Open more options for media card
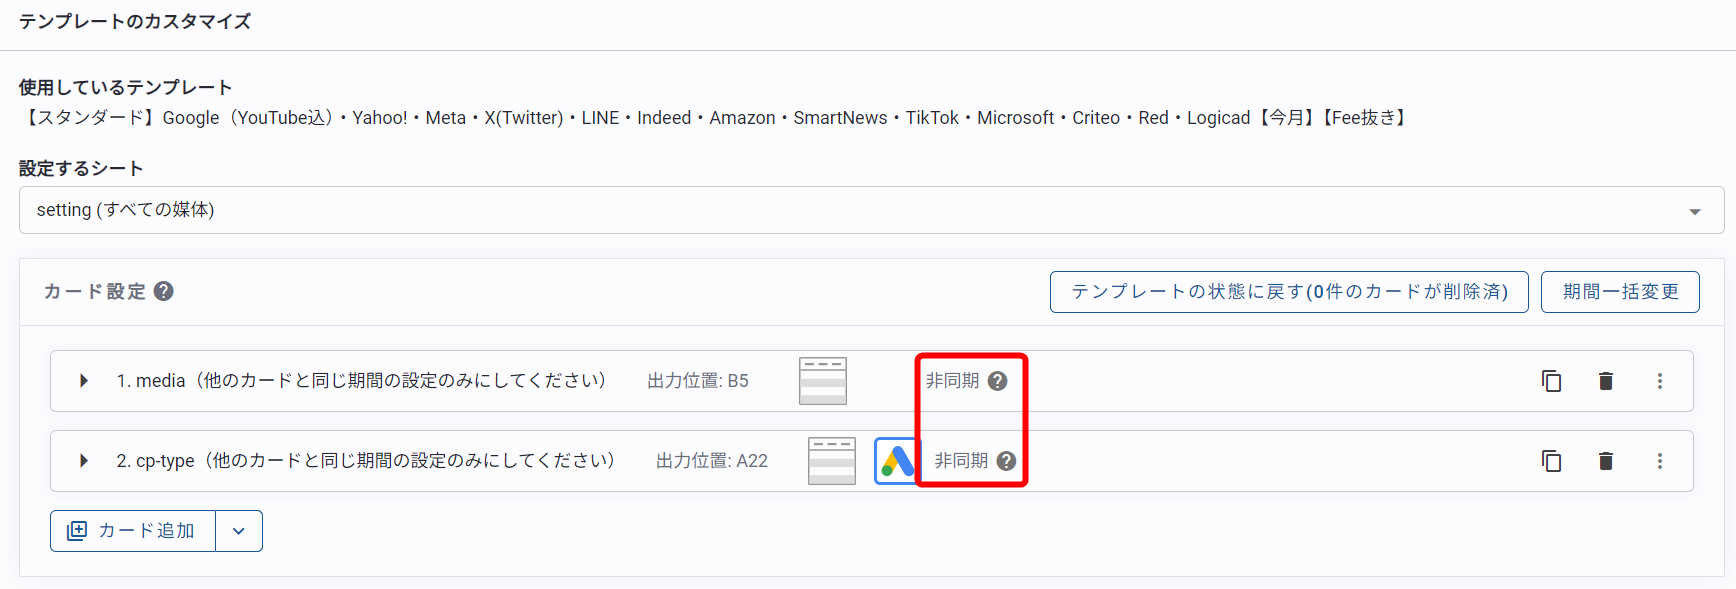The width and height of the screenshot is (1736, 589). (x=1660, y=381)
